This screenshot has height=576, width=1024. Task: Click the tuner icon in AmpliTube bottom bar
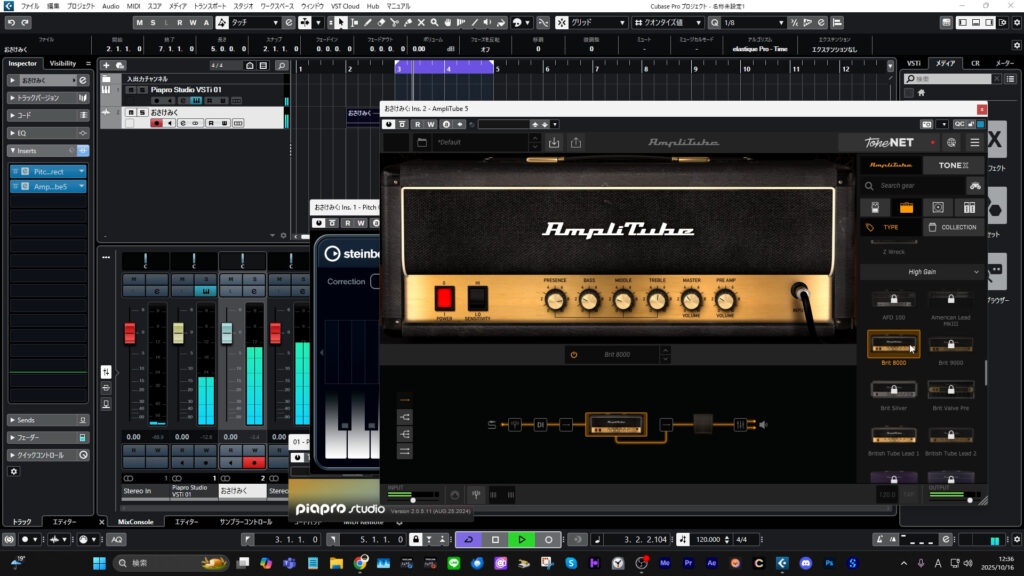(x=477, y=494)
